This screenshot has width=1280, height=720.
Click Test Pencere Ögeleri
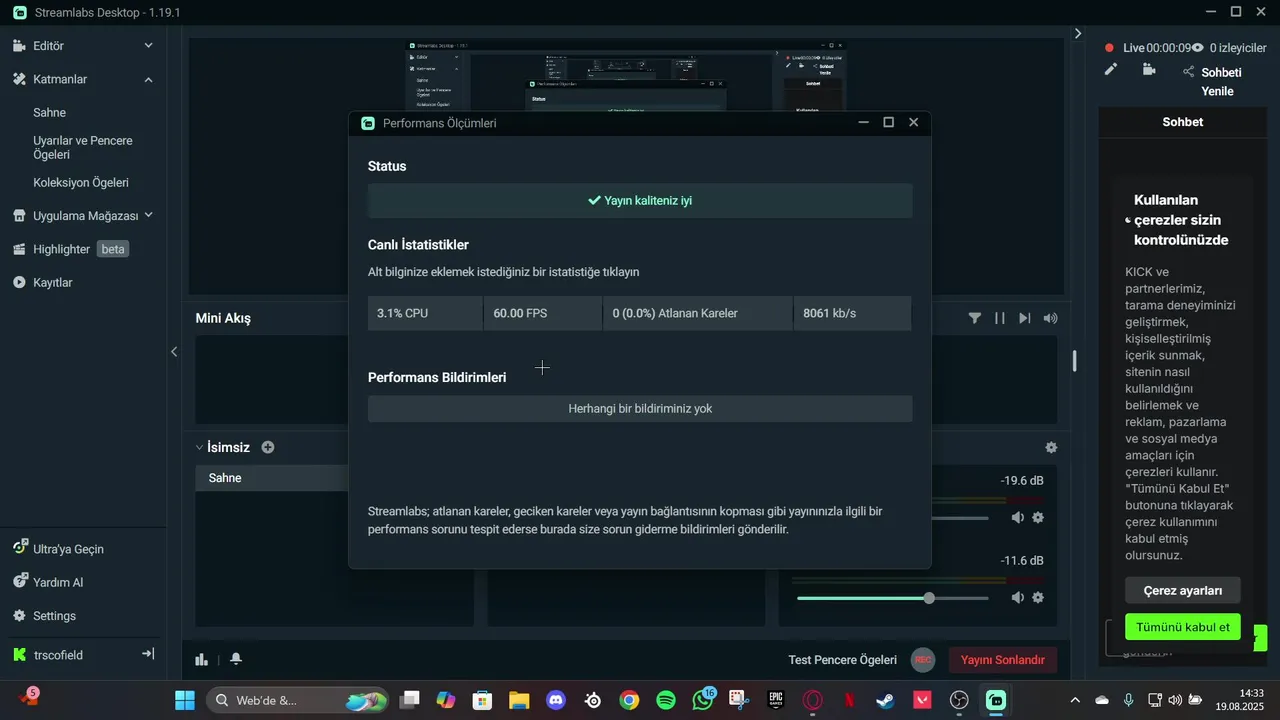(x=842, y=660)
